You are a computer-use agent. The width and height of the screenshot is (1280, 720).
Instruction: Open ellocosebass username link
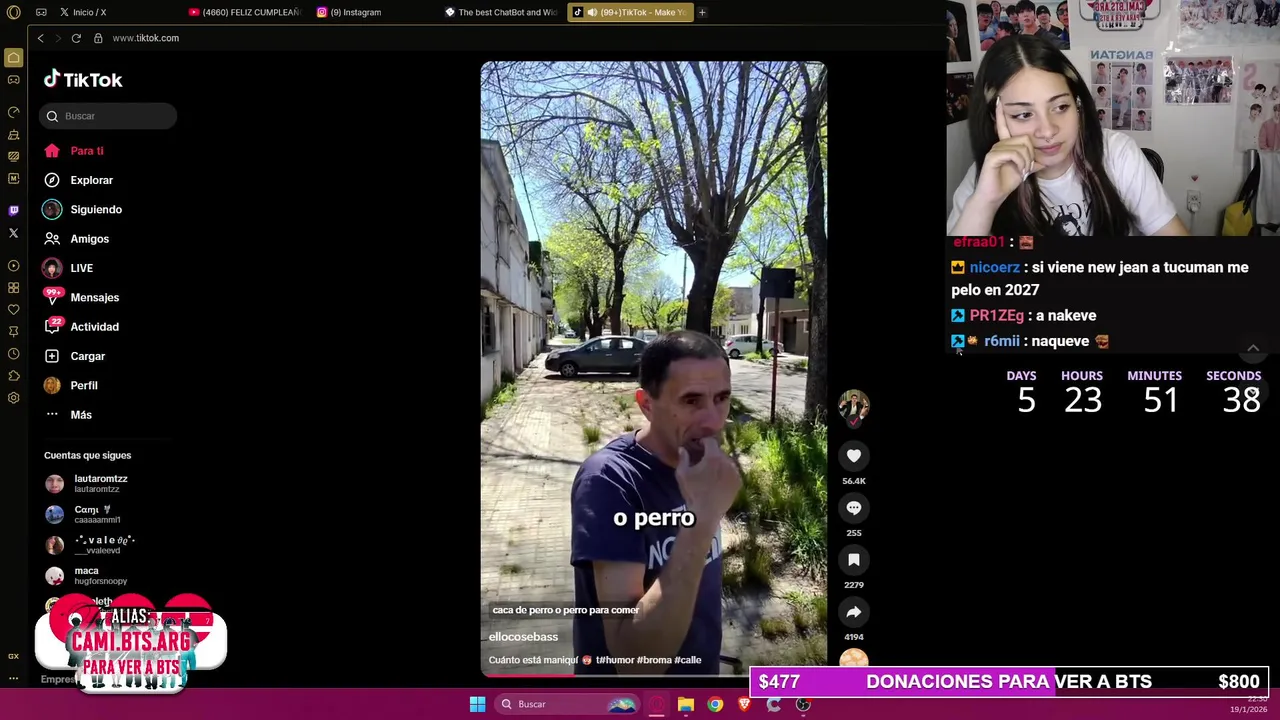(x=523, y=637)
